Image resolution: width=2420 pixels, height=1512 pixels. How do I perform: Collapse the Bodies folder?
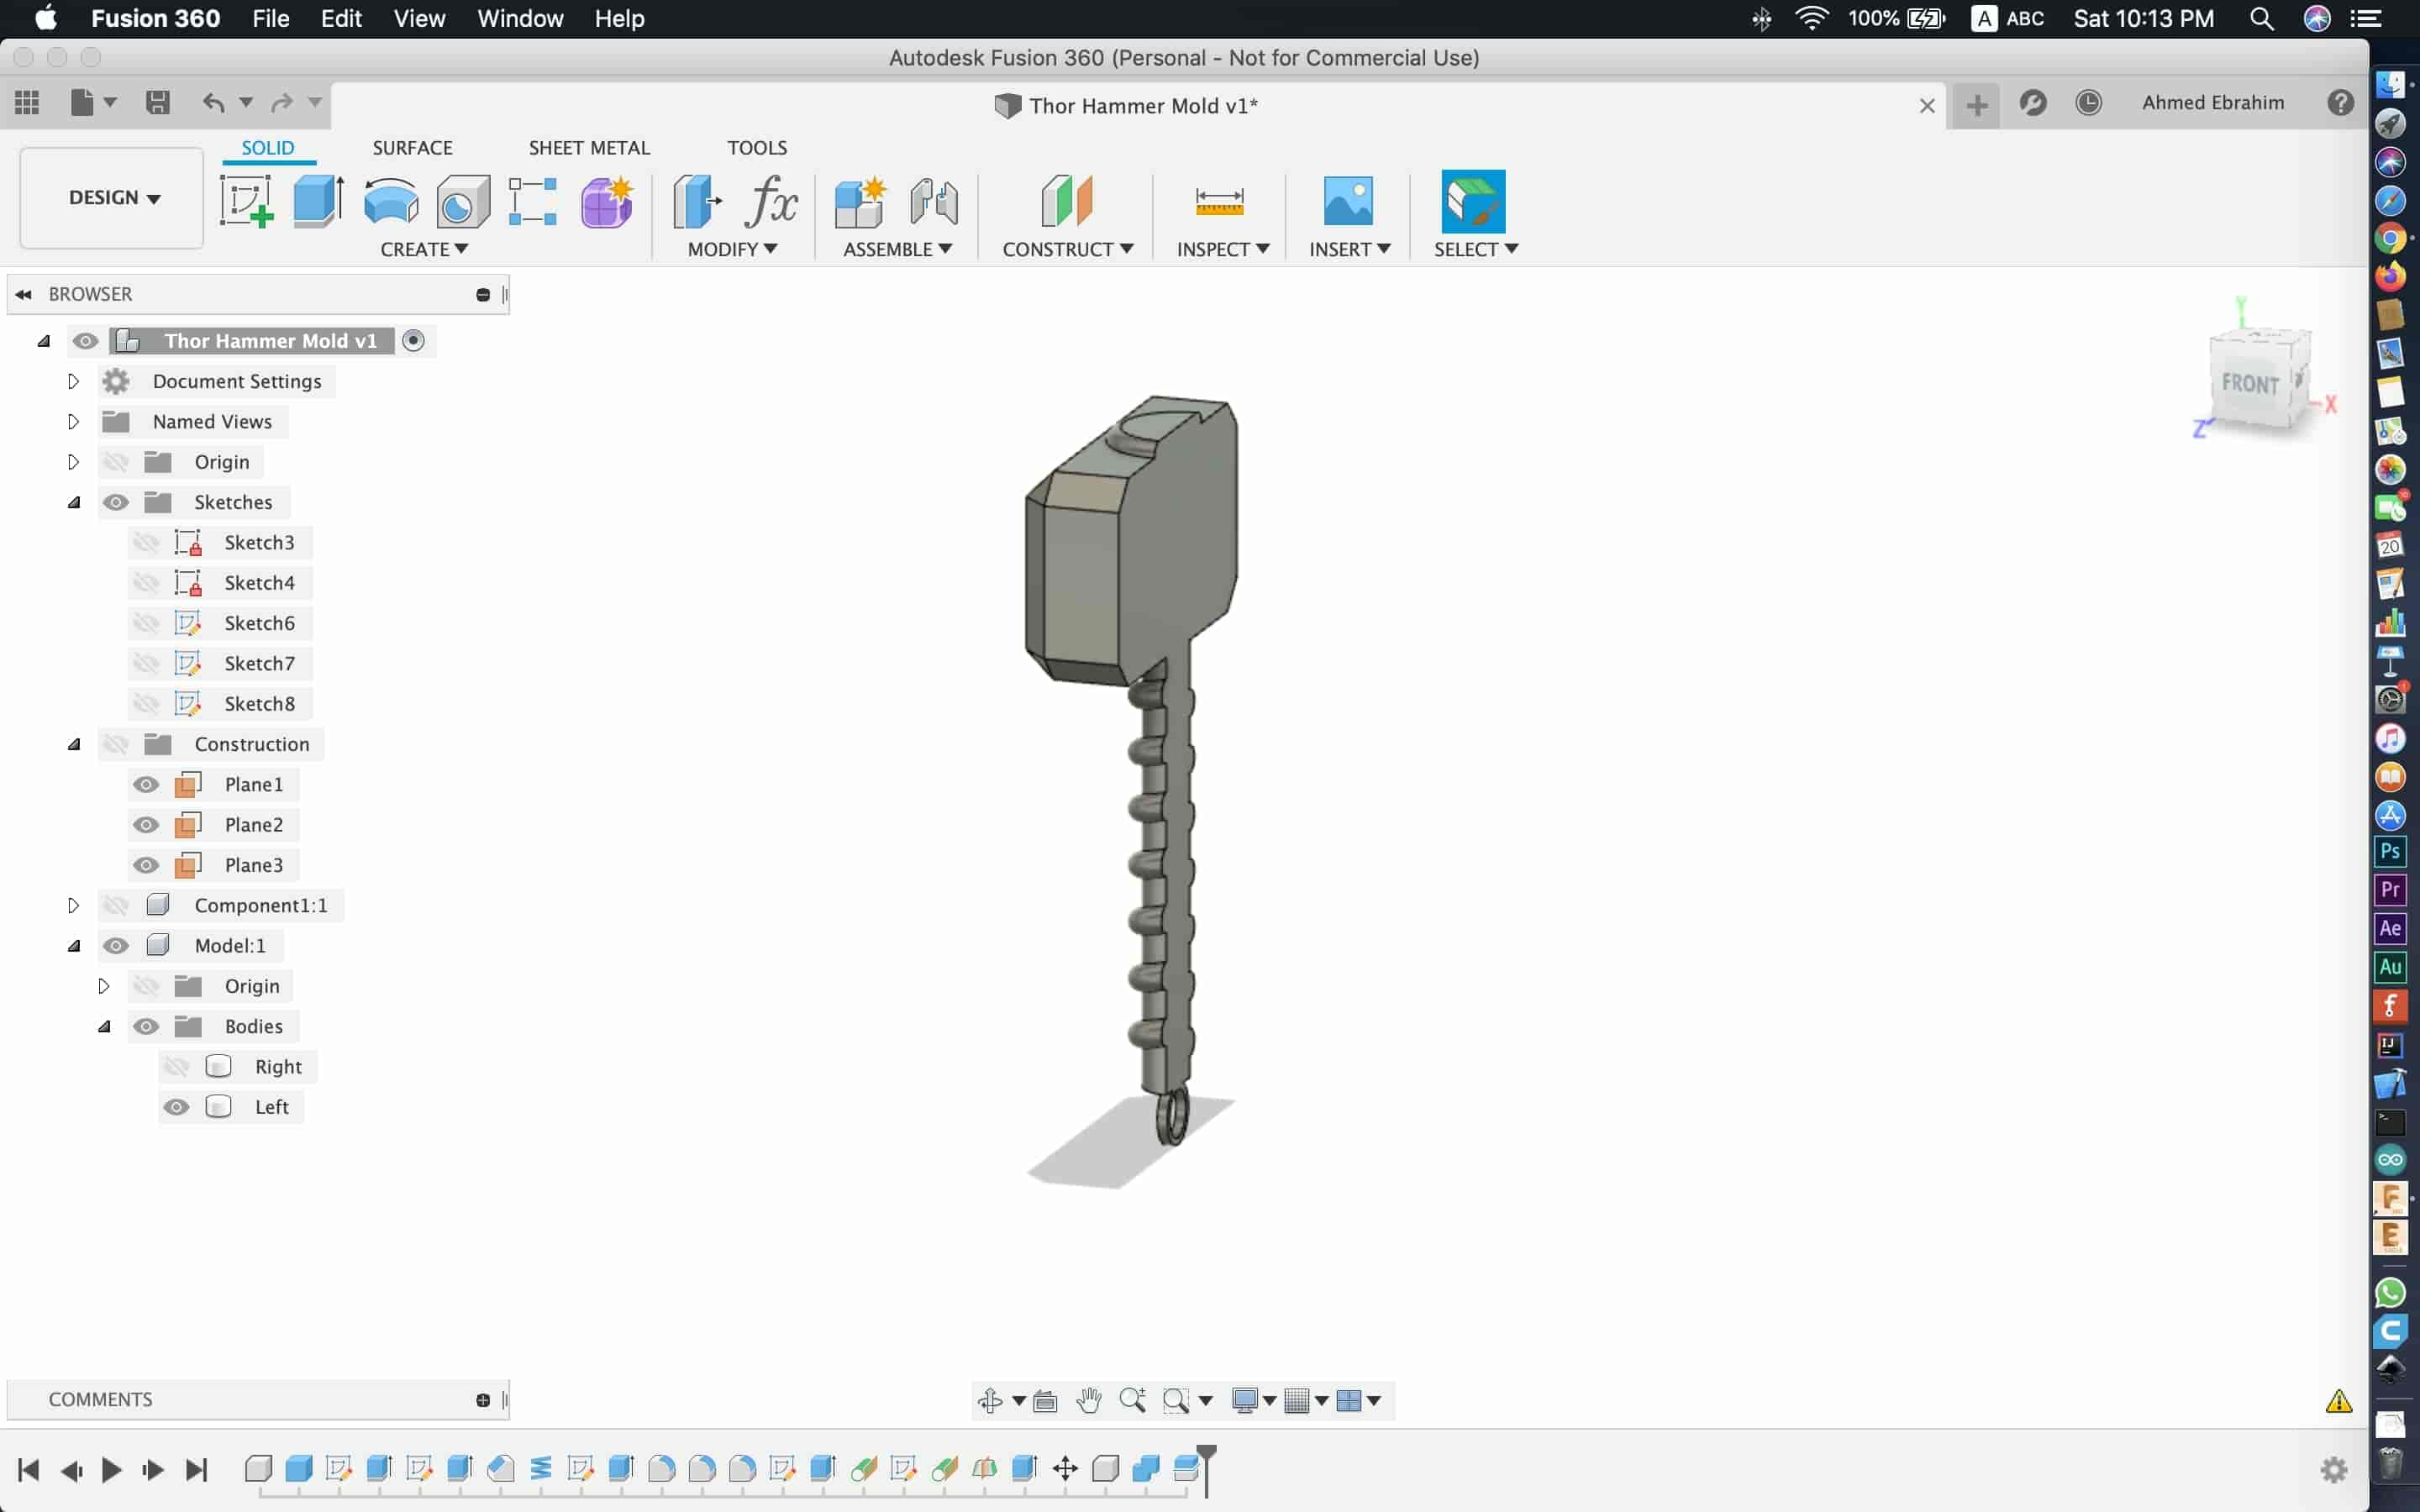click(x=103, y=1026)
